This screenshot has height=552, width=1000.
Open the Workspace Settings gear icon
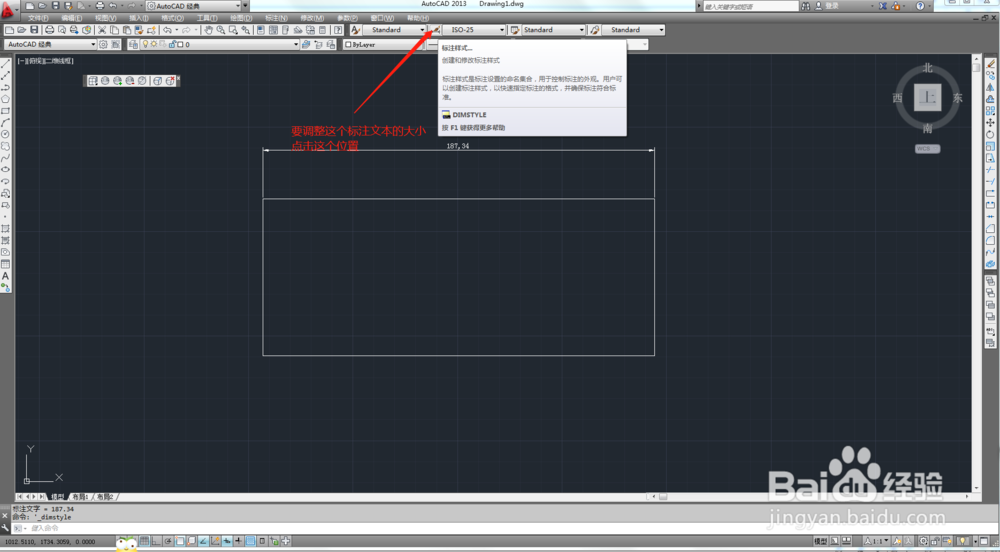pyautogui.click(x=103, y=45)
